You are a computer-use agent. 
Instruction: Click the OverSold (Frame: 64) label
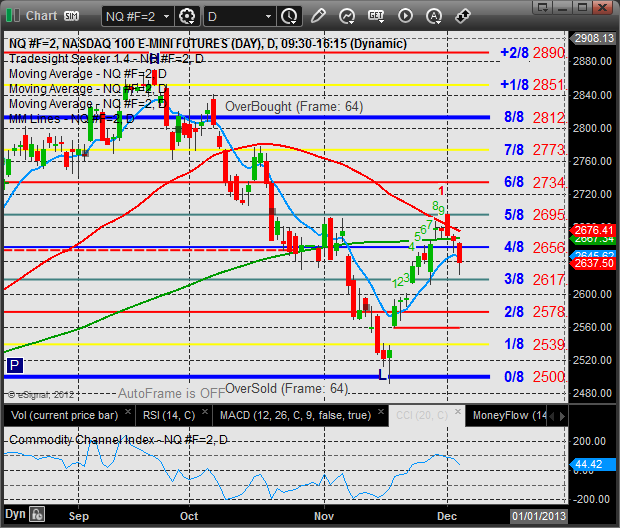tap(287, 389)
